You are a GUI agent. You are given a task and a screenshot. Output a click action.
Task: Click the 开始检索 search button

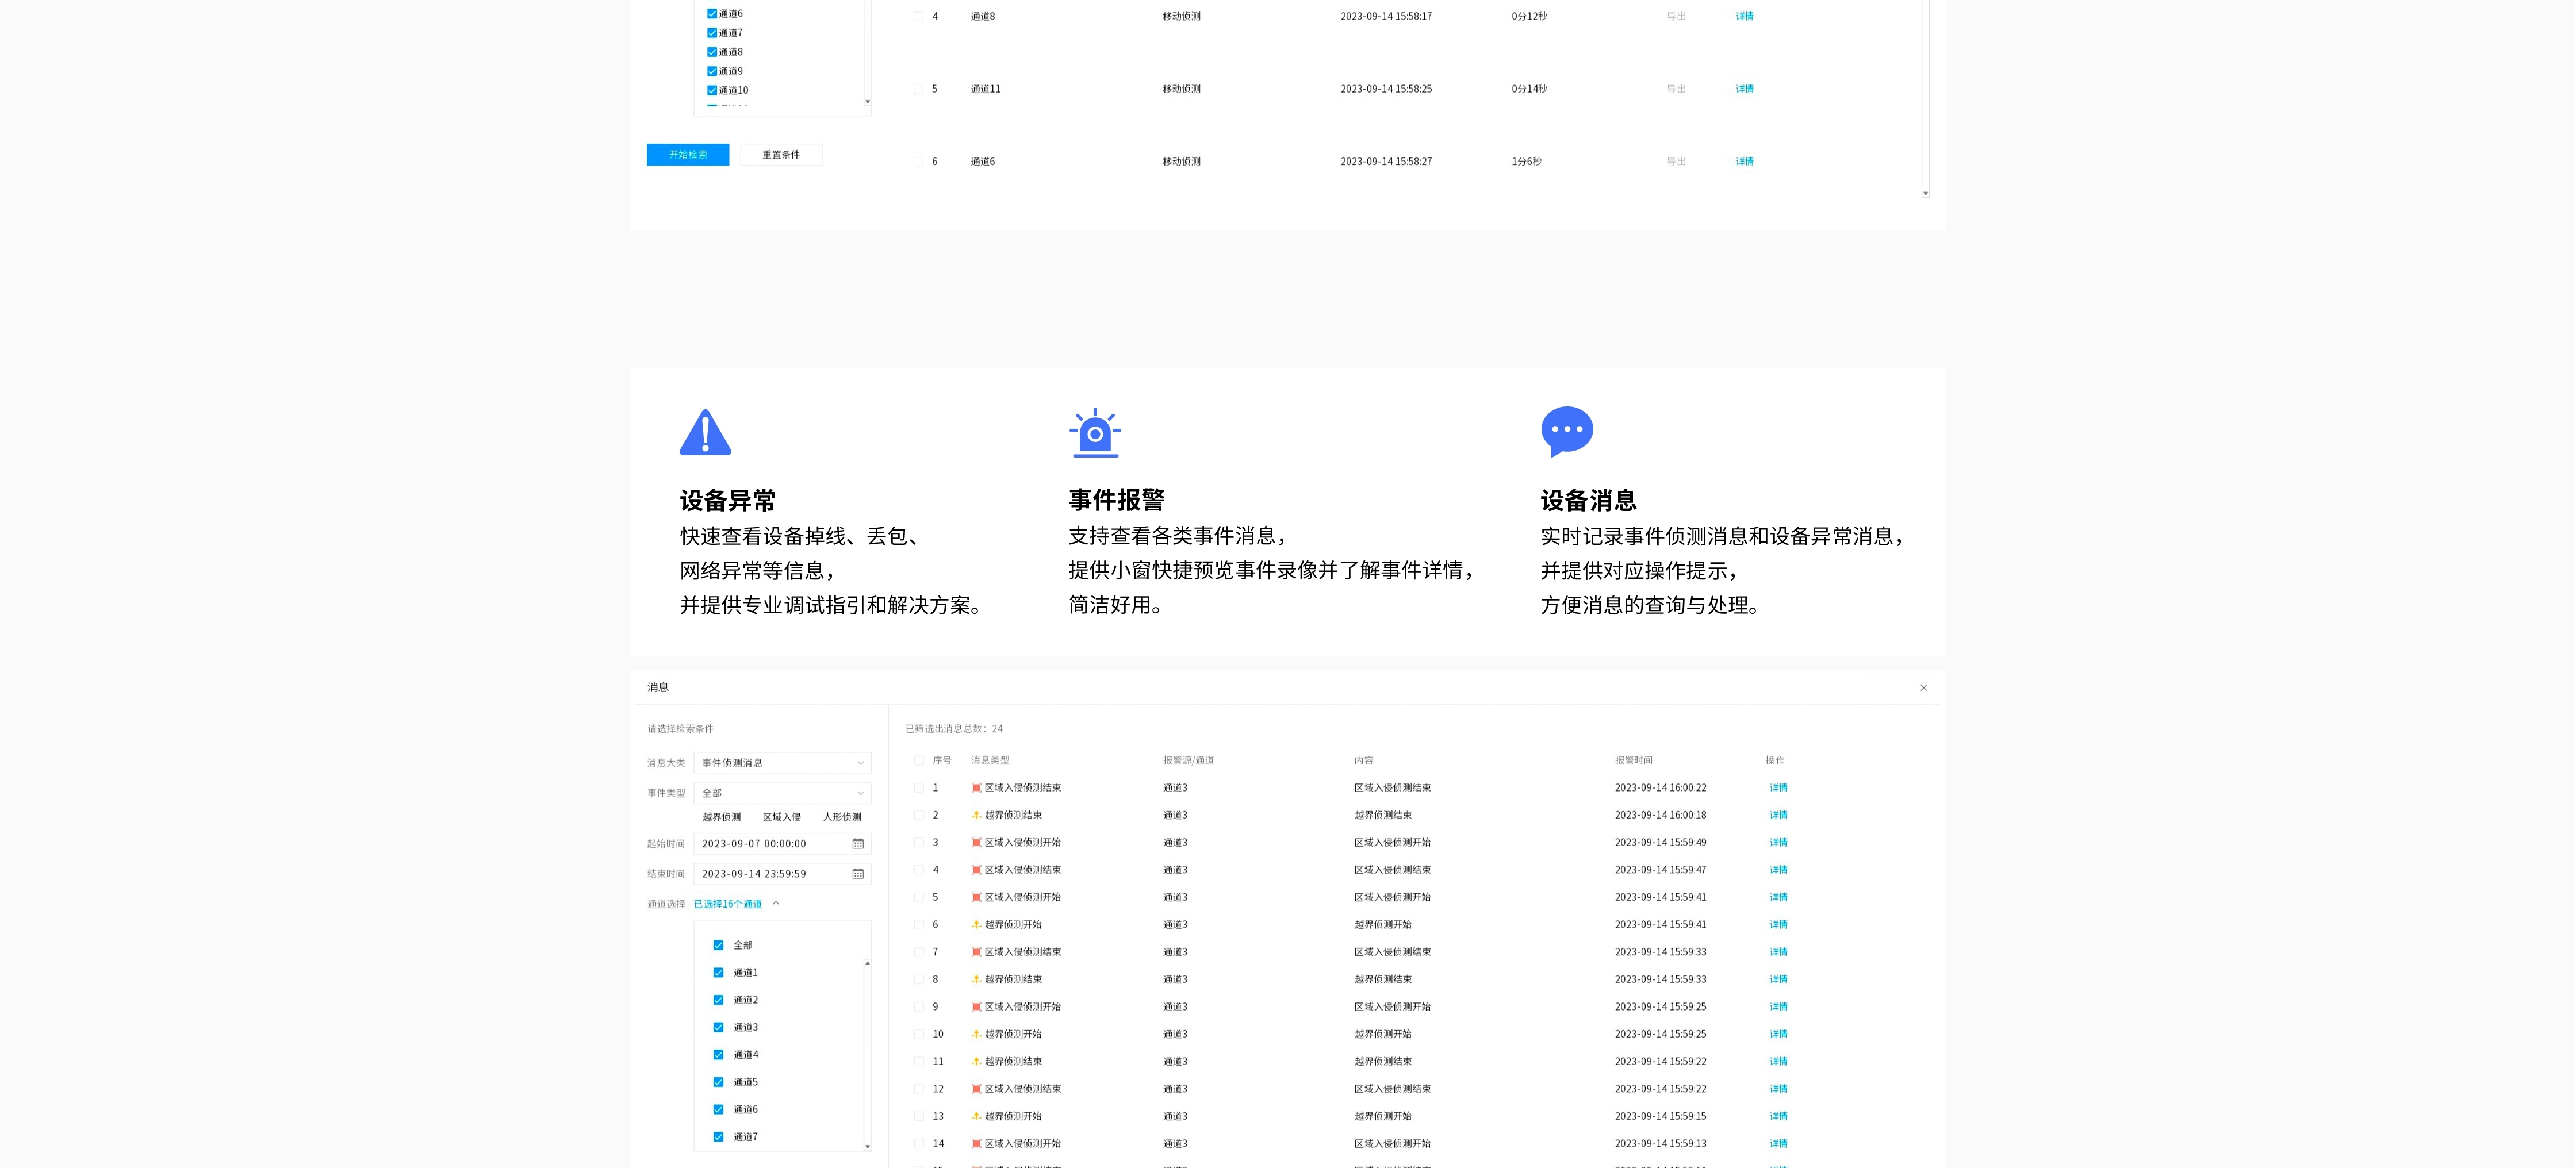(688, 155)
